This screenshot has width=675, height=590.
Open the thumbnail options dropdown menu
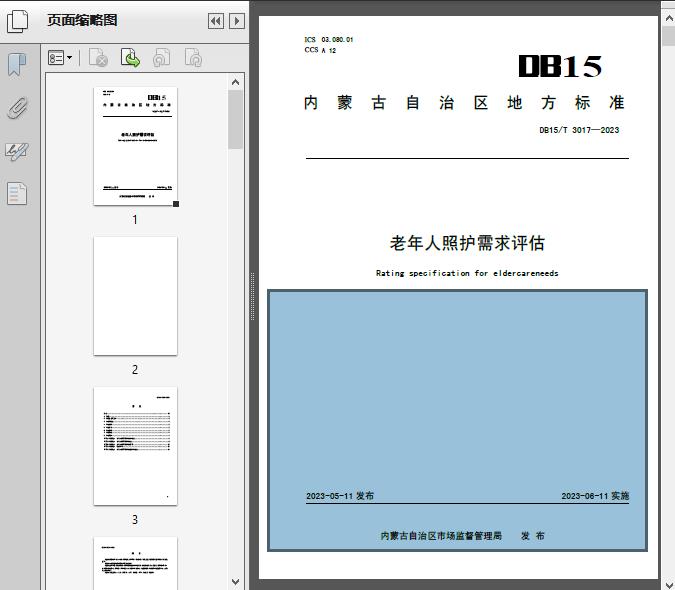point(60,58)
